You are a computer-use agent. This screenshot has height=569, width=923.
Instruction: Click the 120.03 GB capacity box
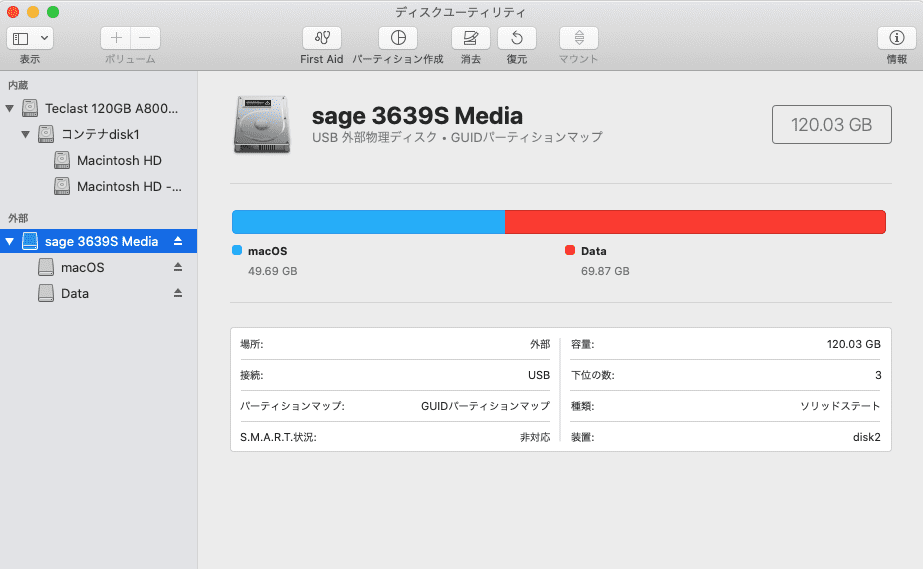tap(831, 125)
